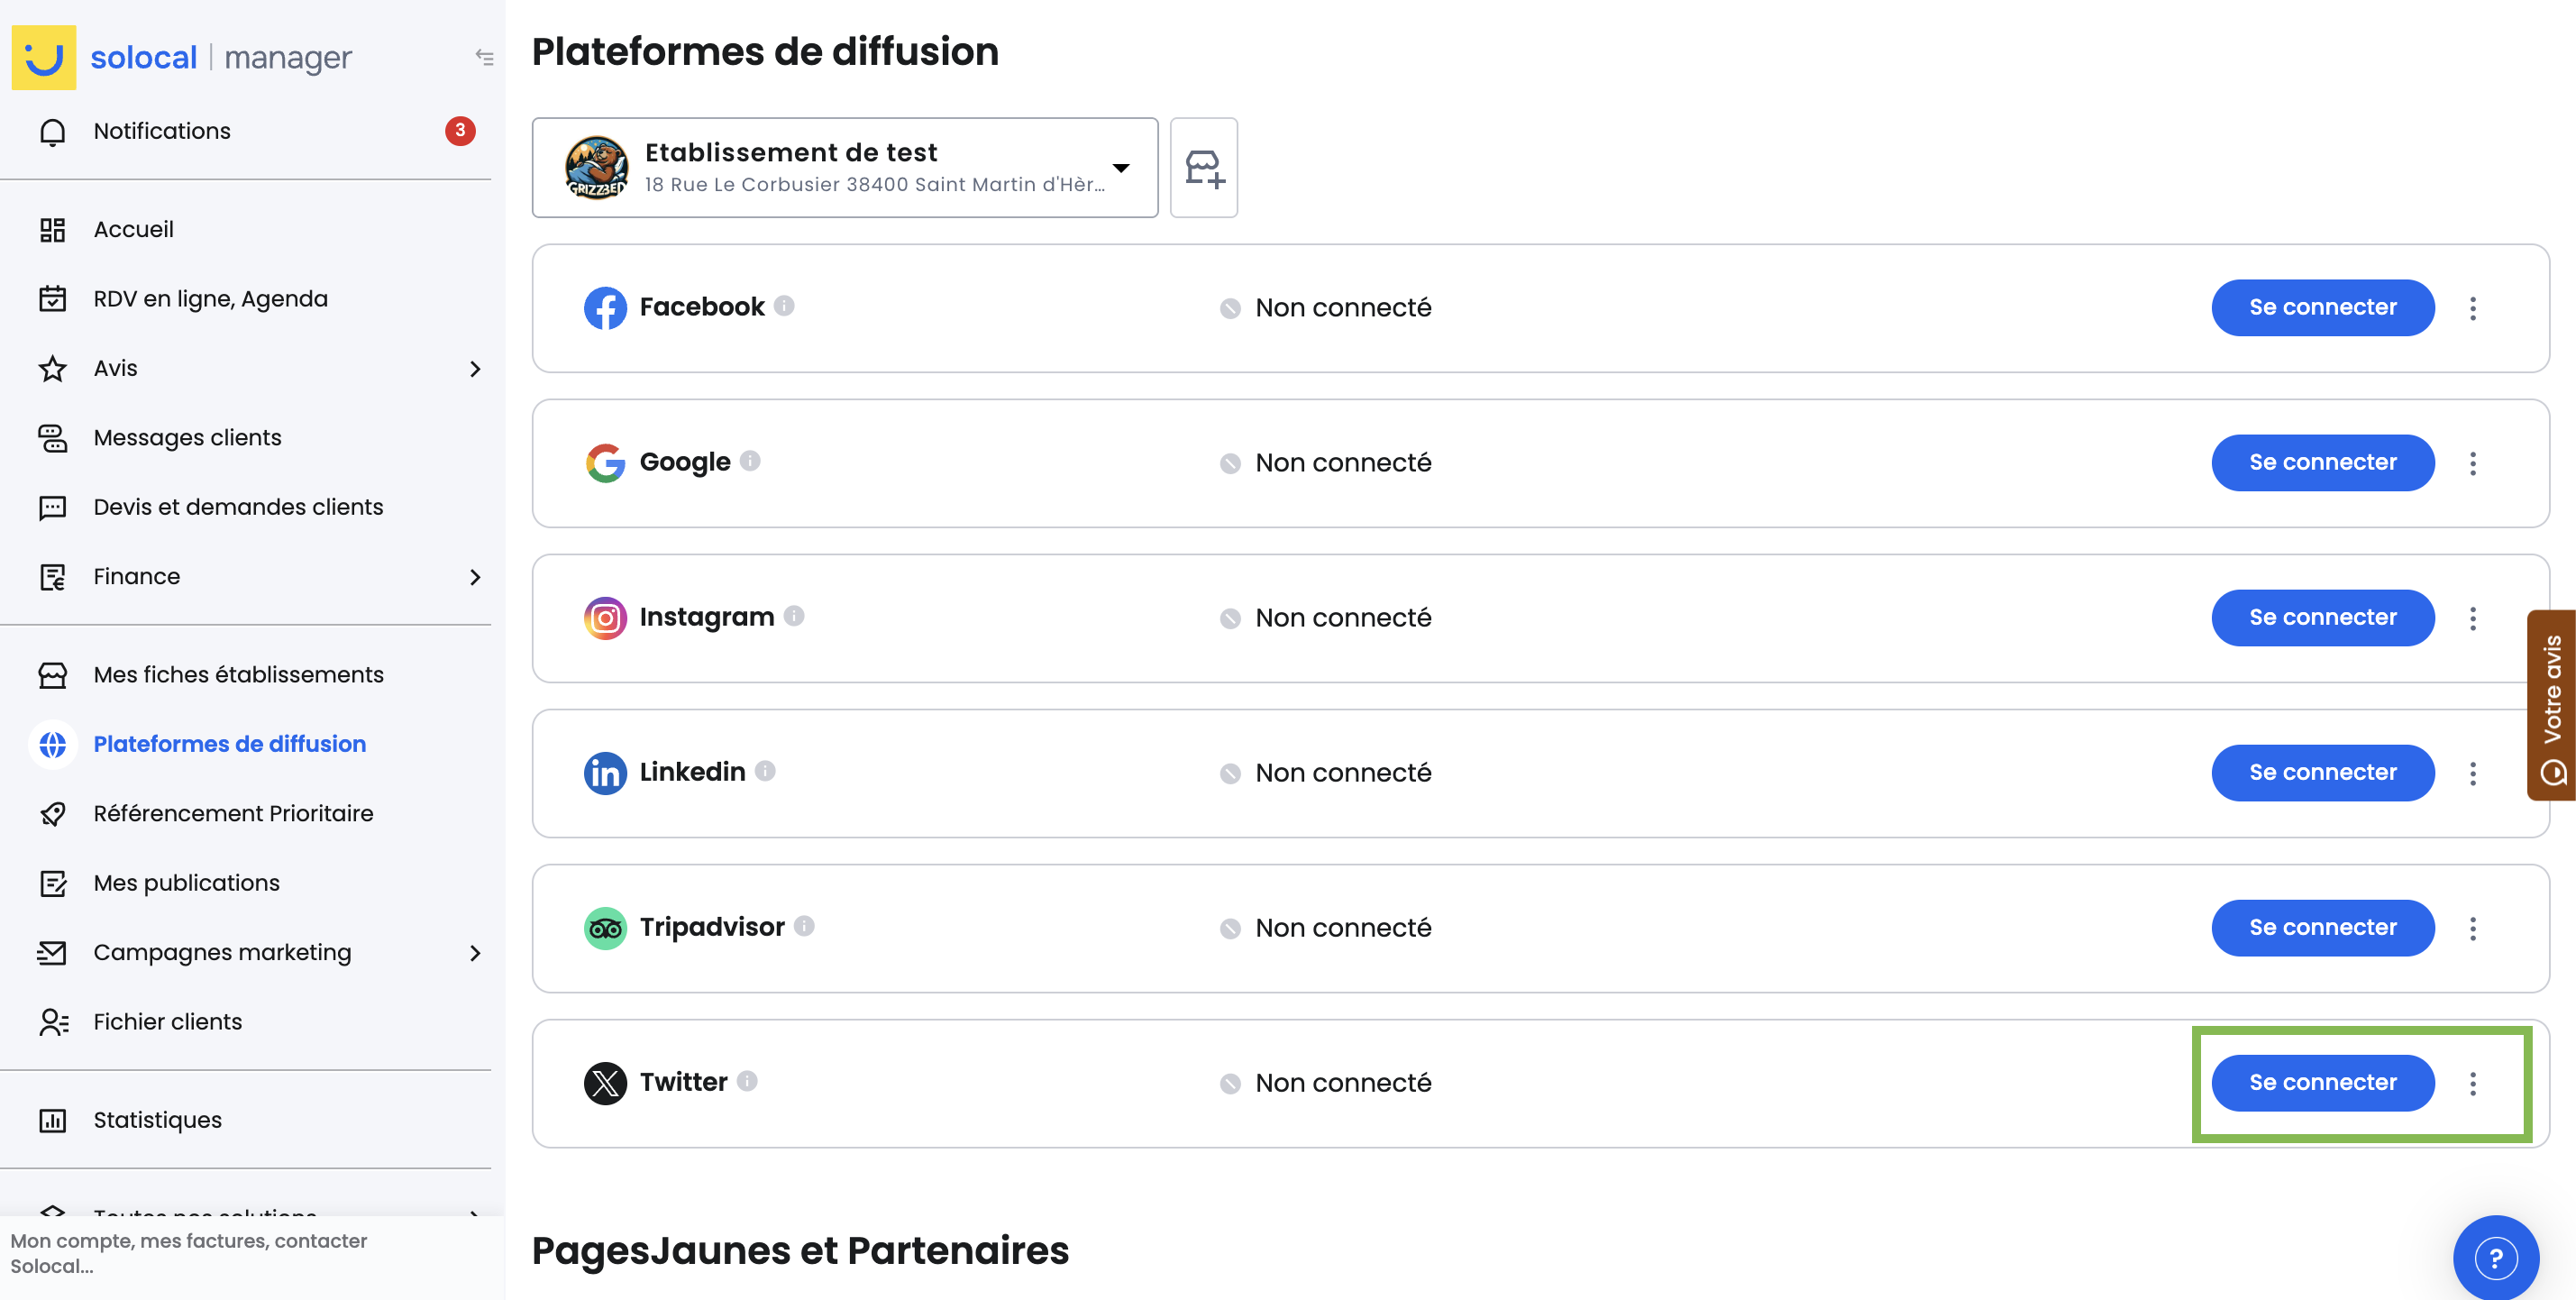Connect the Linkedin account
2576x1300 pixels.
click(x=2321, y=773)
